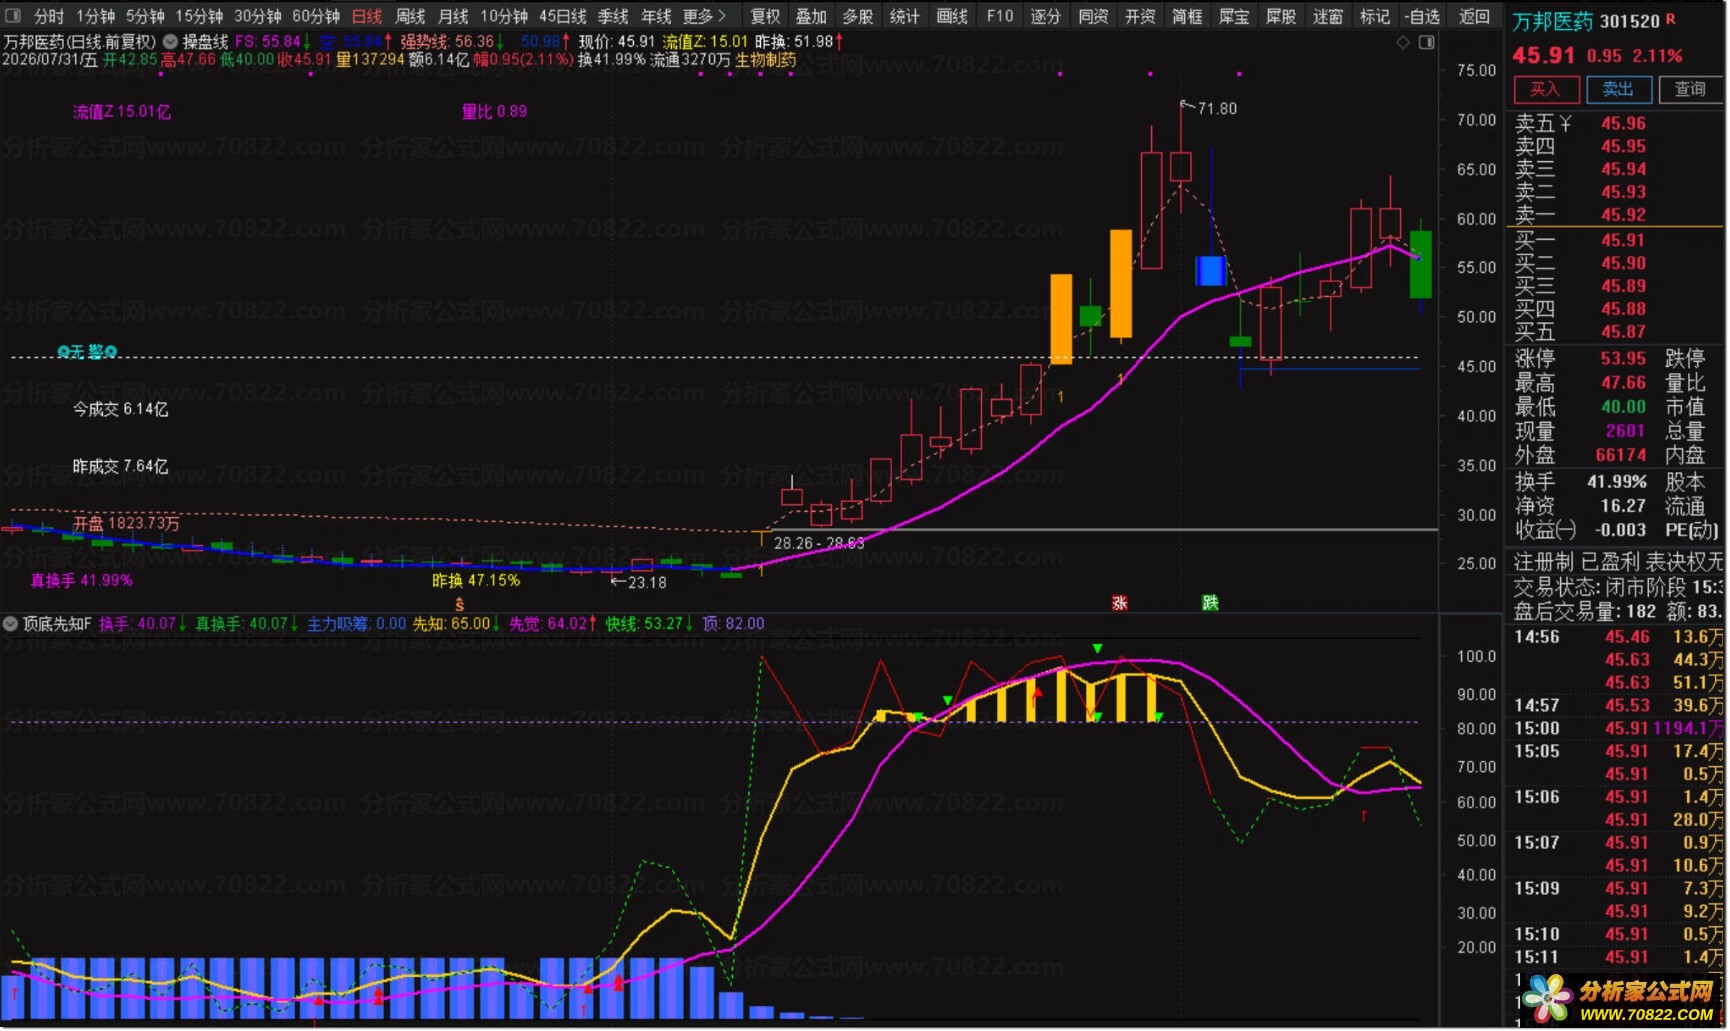Switch to 分时 intraday view
This screenshot has width=1730, height=1031.
[49, 16]
